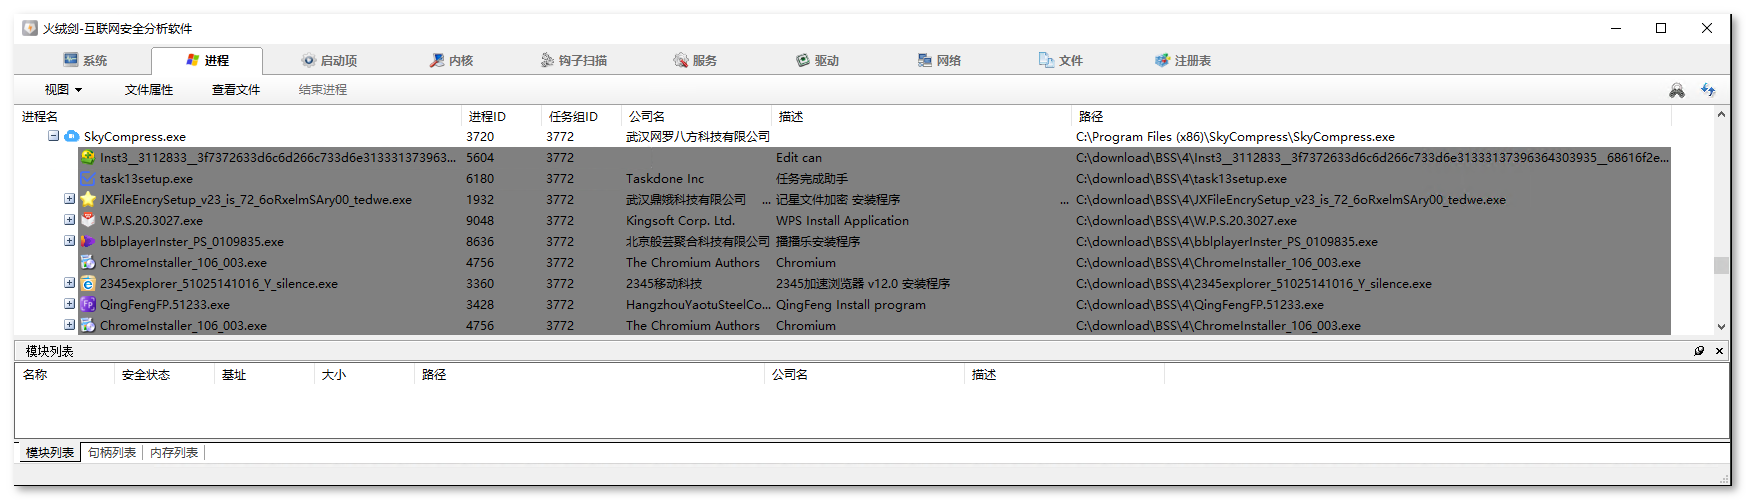This screenshot has height=500, width=1746.
Task: Pin the 模块列表 panel using pin icon
Action: pos(1699,351)
